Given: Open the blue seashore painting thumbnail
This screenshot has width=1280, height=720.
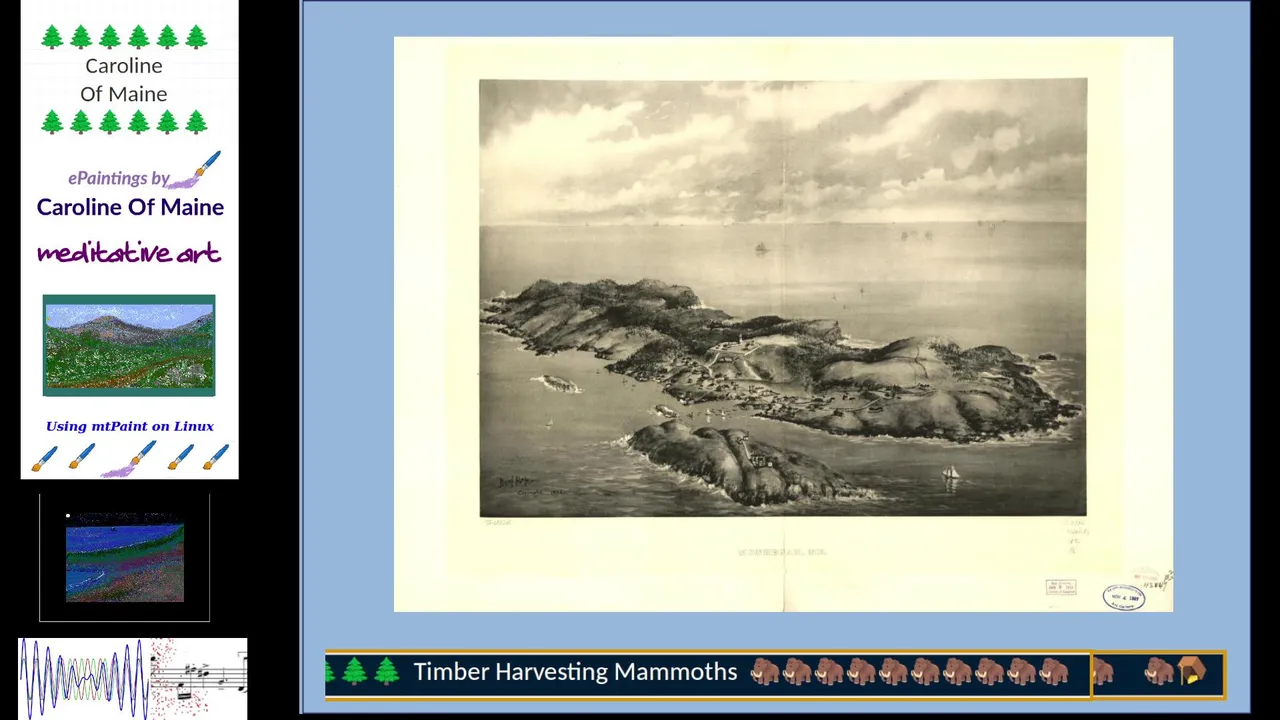Looking at the screenshot, I should (x=125, y=558).
